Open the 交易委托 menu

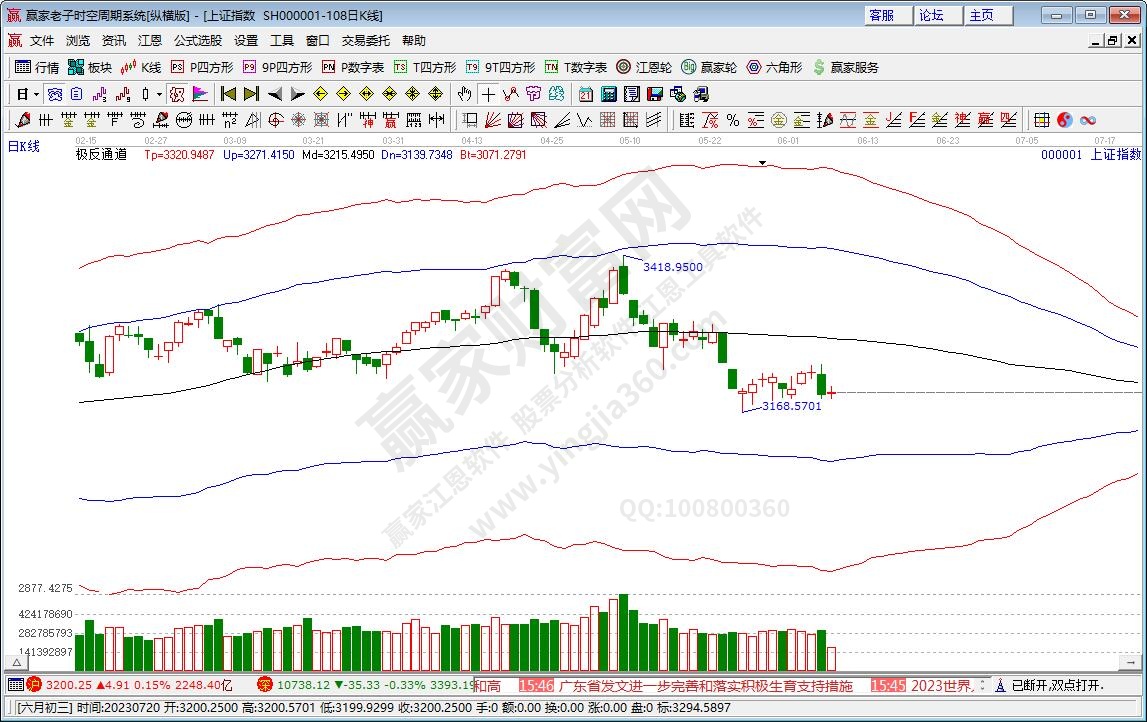pyautogui.click(x=365, y=41)
